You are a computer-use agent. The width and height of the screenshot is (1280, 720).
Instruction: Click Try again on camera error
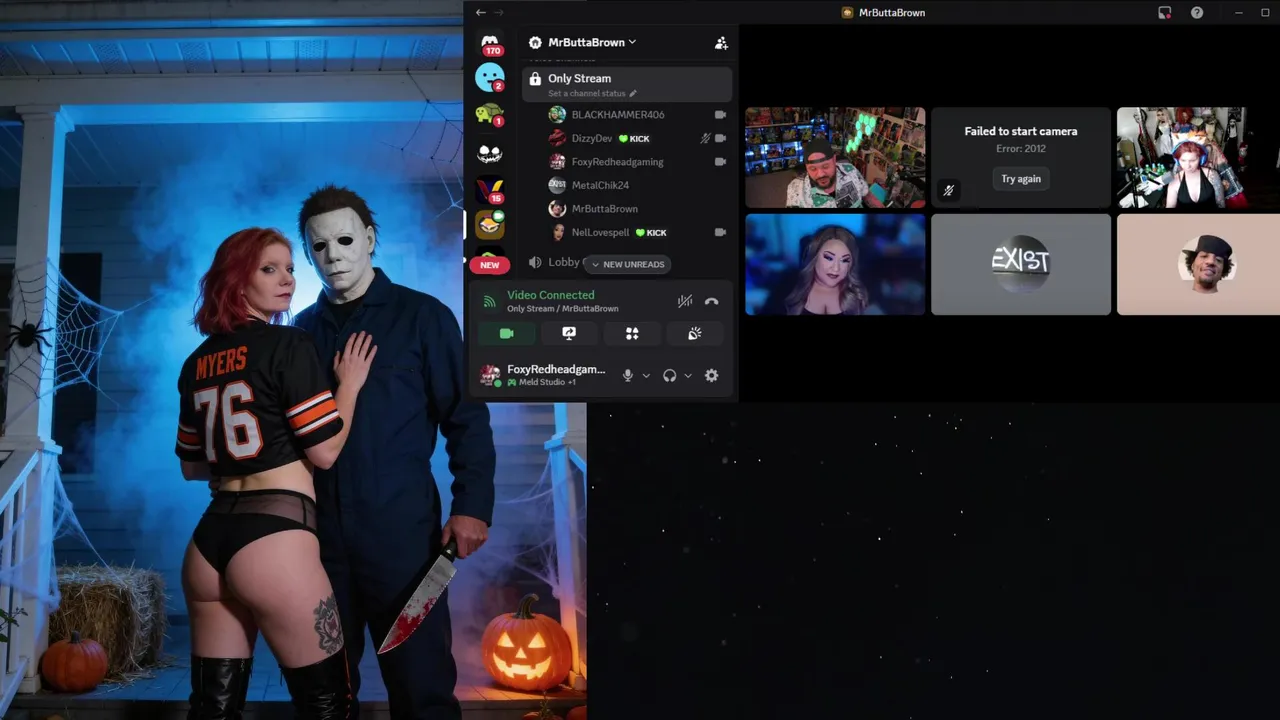point(1021,179)
